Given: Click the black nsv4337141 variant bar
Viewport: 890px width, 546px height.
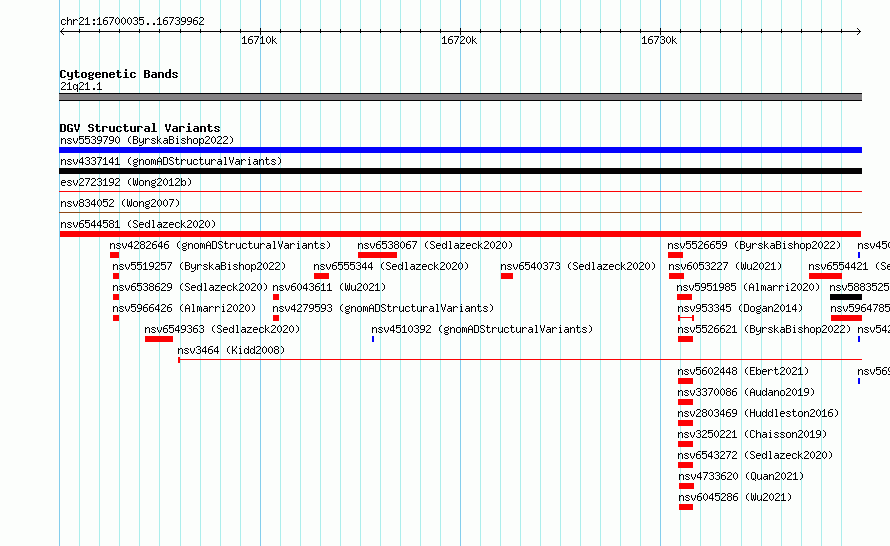Looking at the screenshot, I should point(460,171).
